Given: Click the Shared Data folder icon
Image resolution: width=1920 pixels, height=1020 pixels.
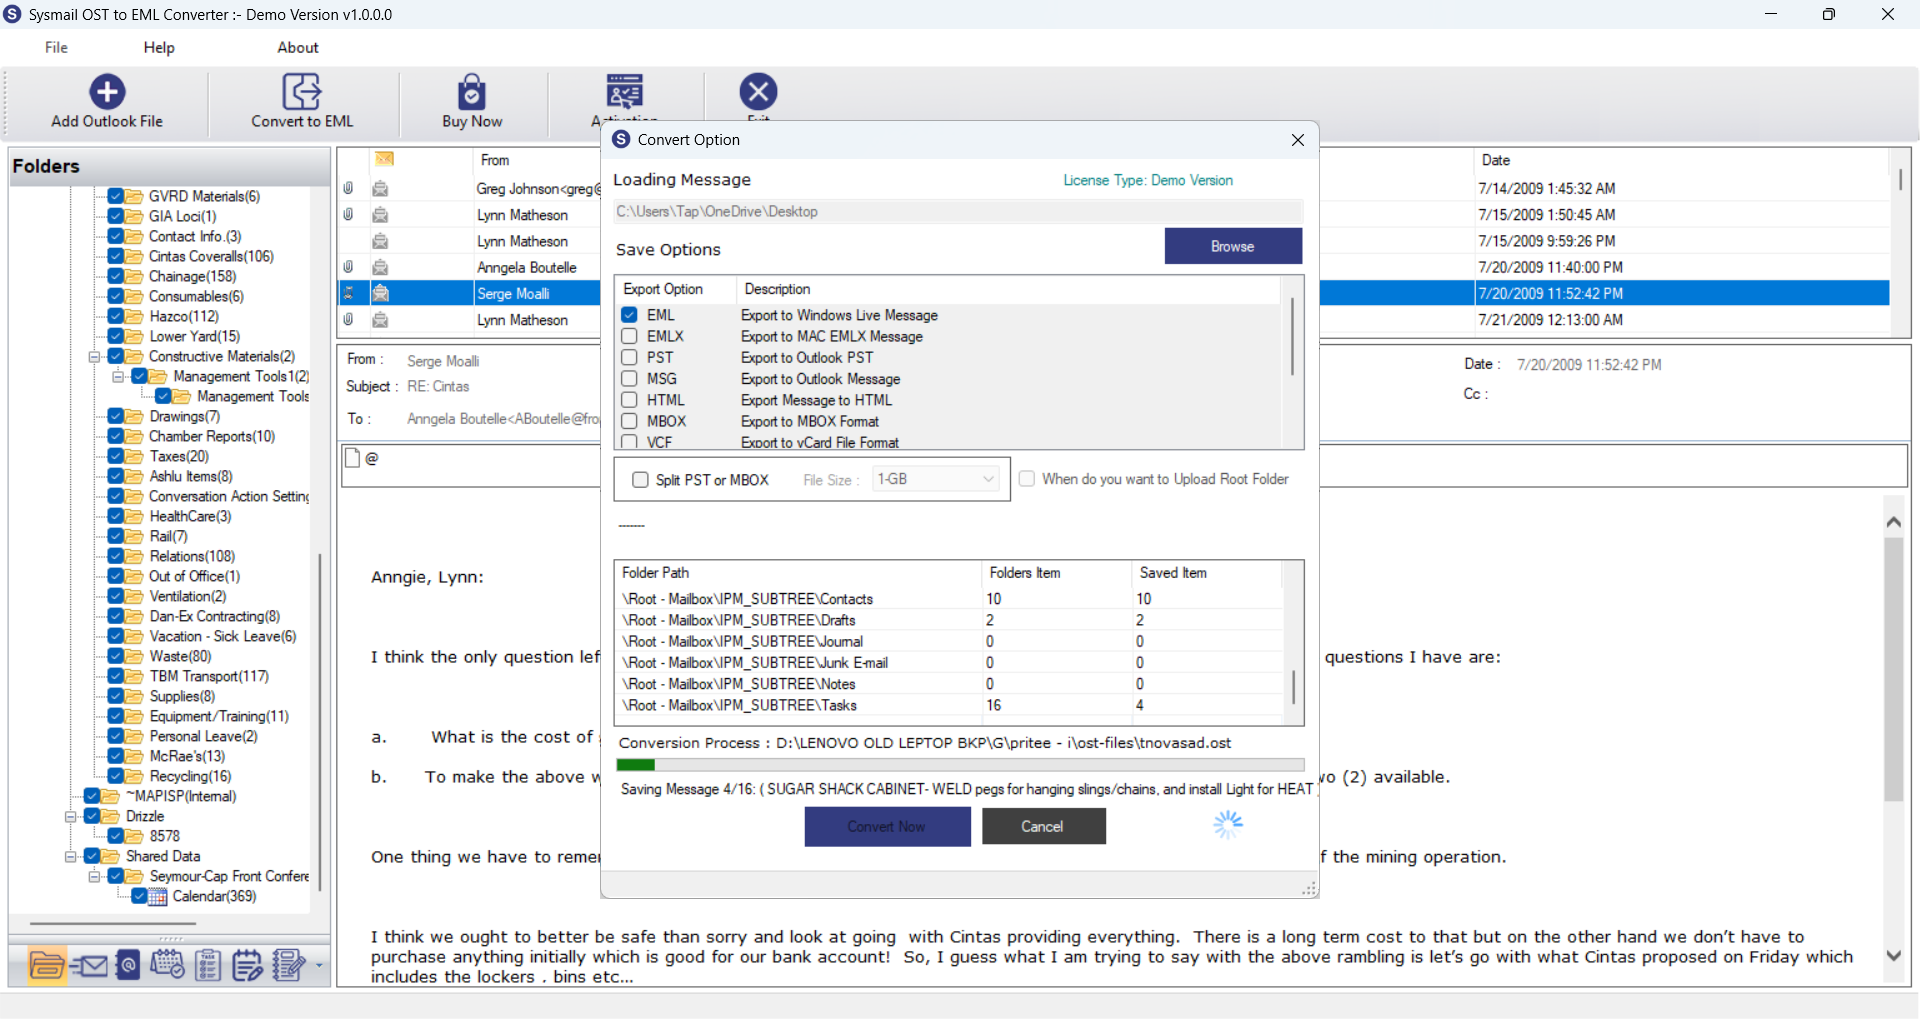Looking at the screenshot, I should [x=110, y=856].
